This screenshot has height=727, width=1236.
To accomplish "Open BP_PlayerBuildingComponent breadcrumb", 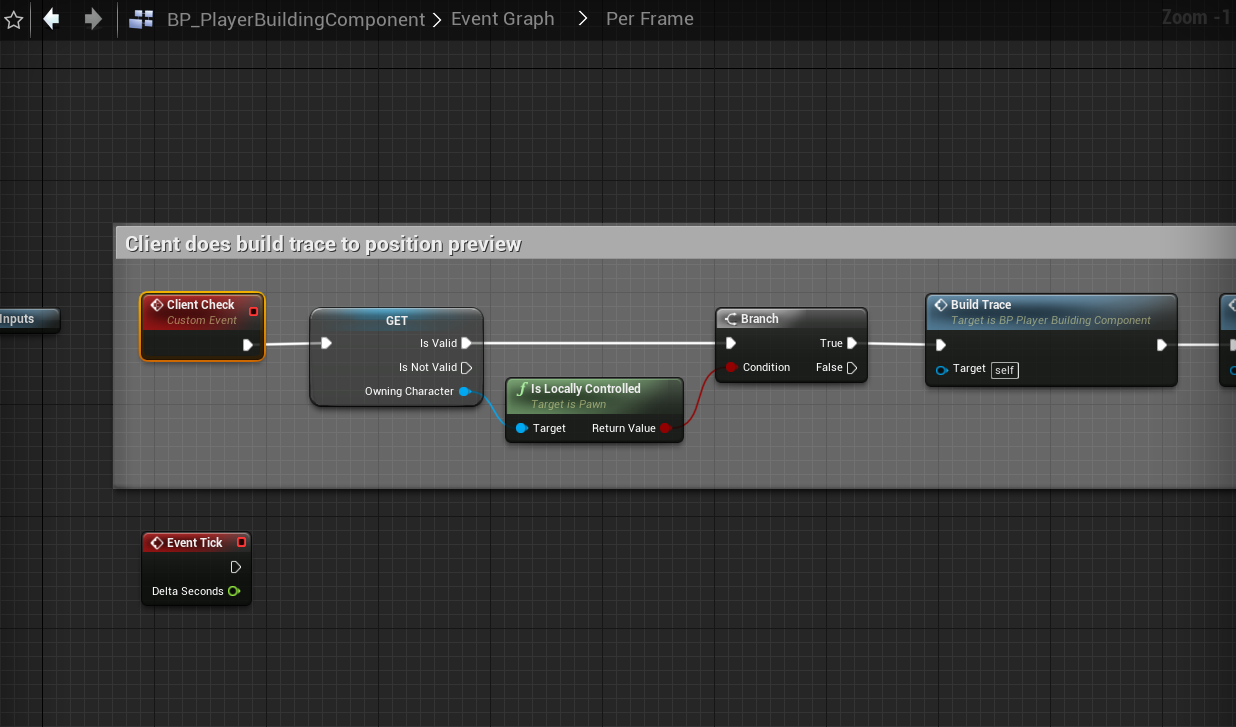I will point(296,19).
